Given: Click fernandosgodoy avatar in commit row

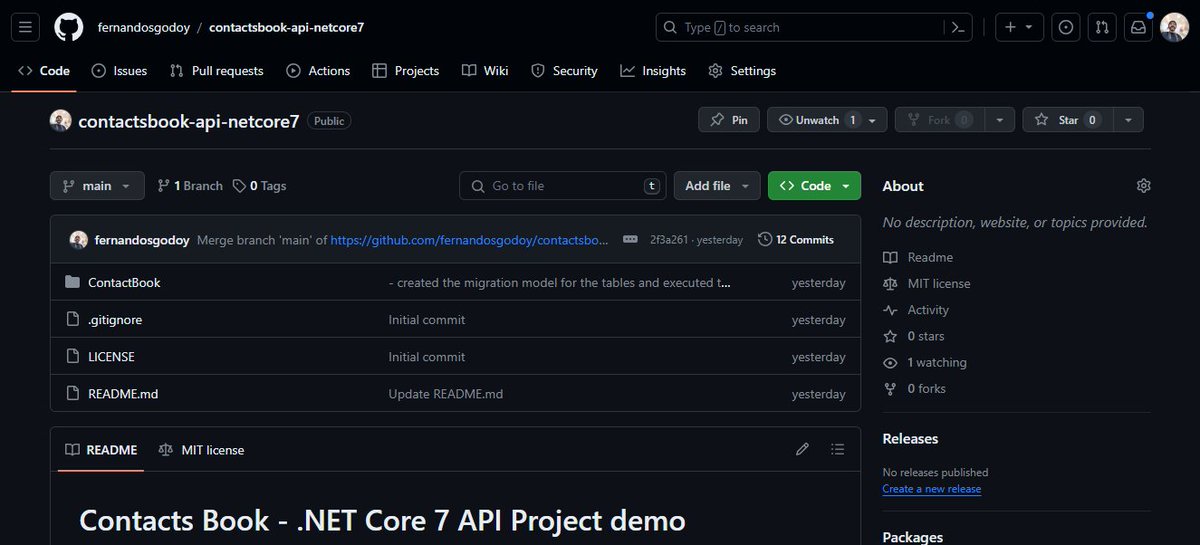Looking at the screenshot, I should (x=78, y=240).
